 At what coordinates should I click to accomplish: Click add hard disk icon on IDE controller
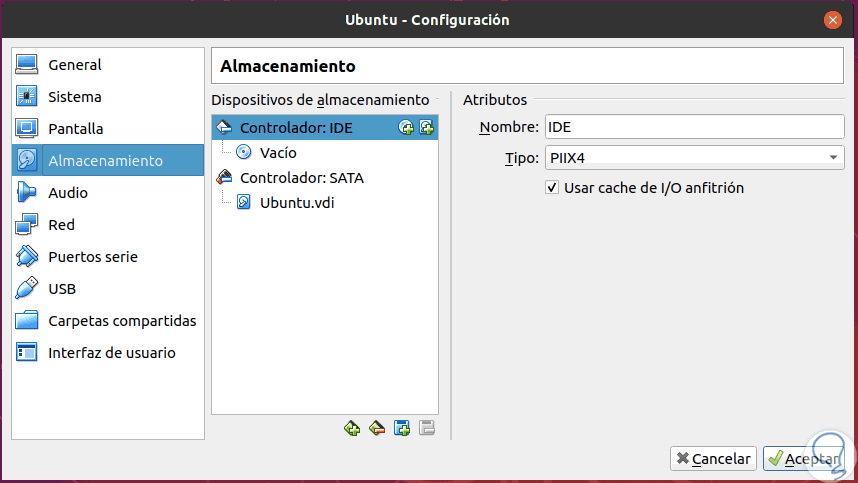click(426, 127)
